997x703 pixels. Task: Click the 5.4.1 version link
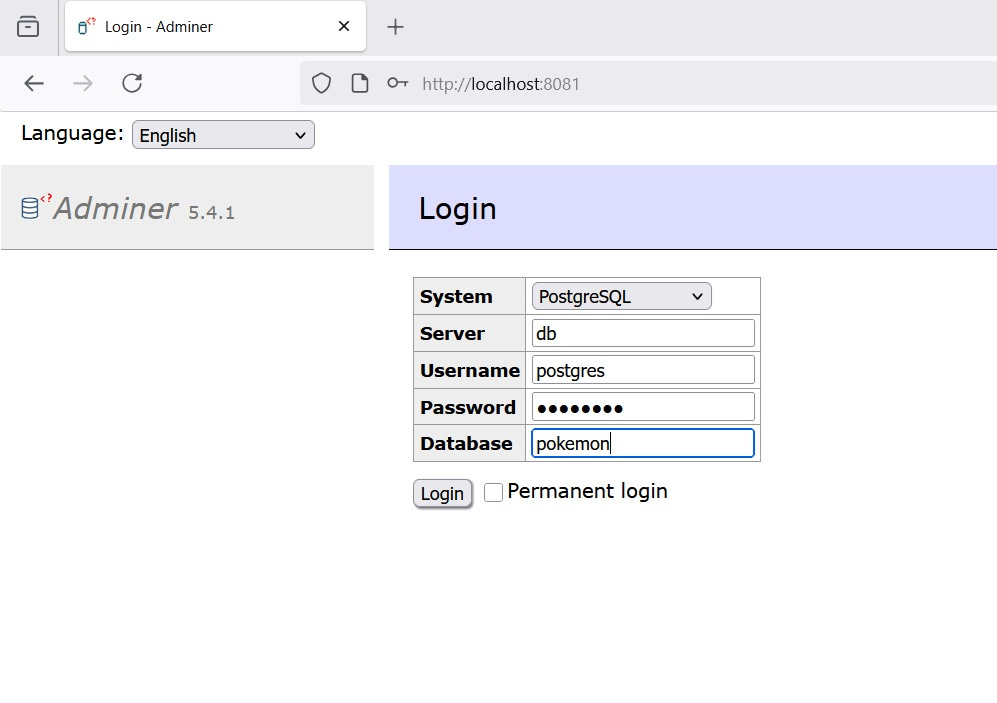[211, 212]
